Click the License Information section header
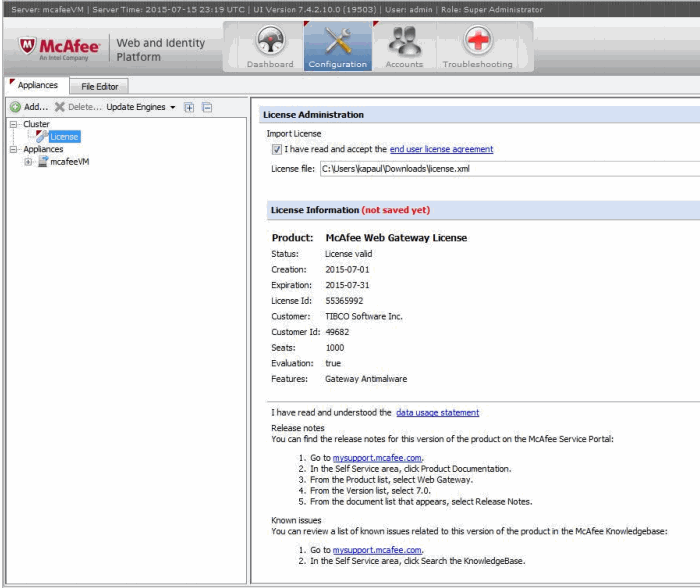Screen dimensions: 700x588 coord(350,210)
